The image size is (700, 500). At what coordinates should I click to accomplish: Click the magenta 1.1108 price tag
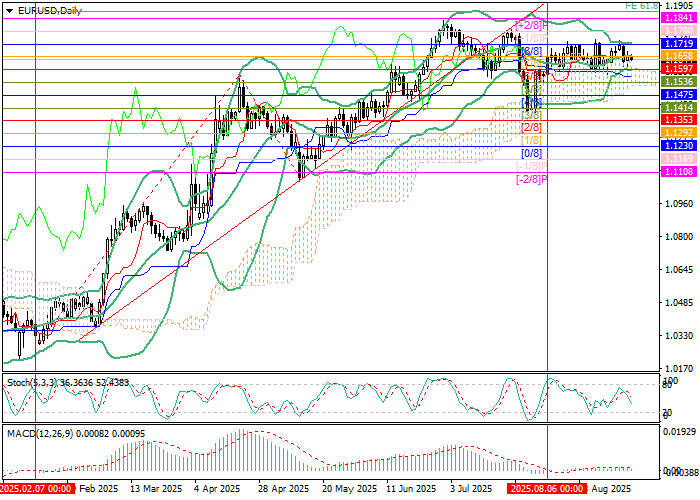click(x=679, y=172)
